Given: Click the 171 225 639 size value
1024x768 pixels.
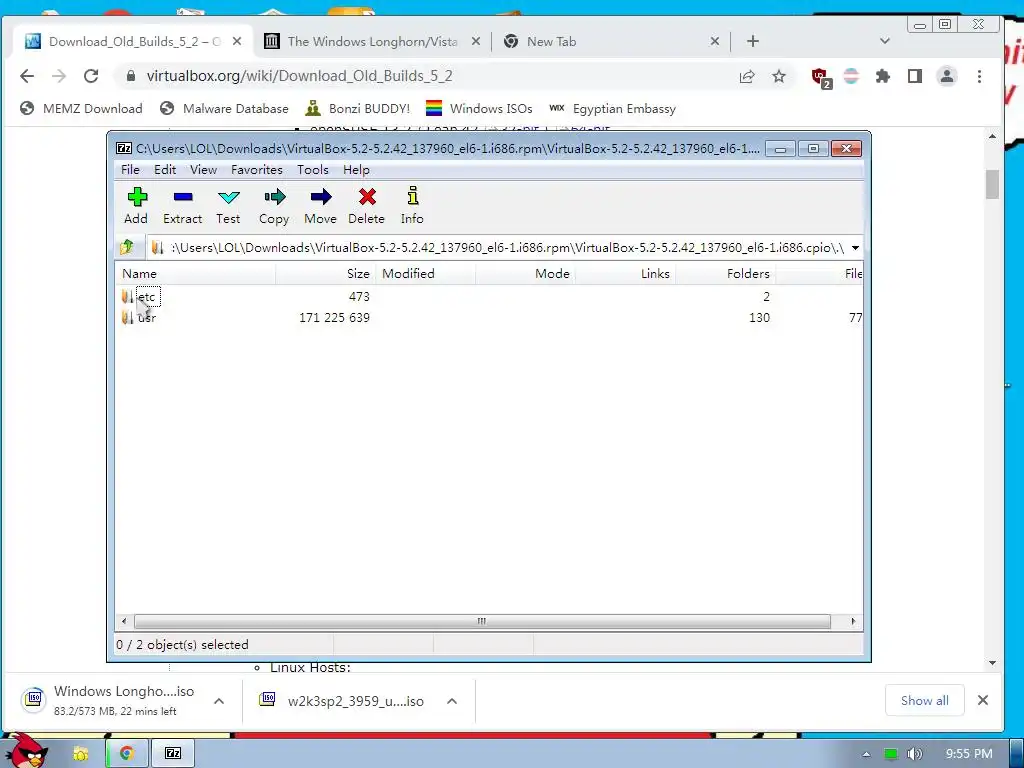Looking at the screenshot, I should point(334,317).
